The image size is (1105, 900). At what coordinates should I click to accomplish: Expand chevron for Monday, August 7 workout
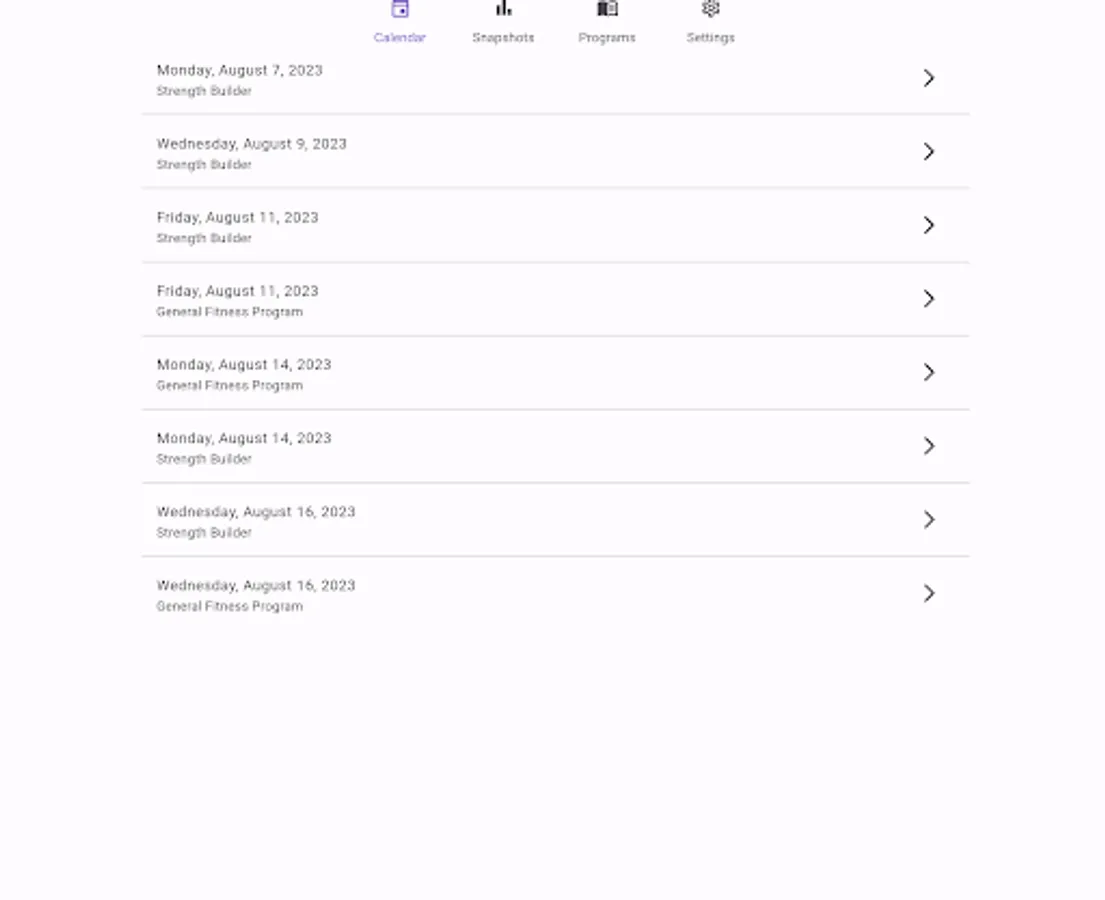pyautogui.click(x=928, y=78)
